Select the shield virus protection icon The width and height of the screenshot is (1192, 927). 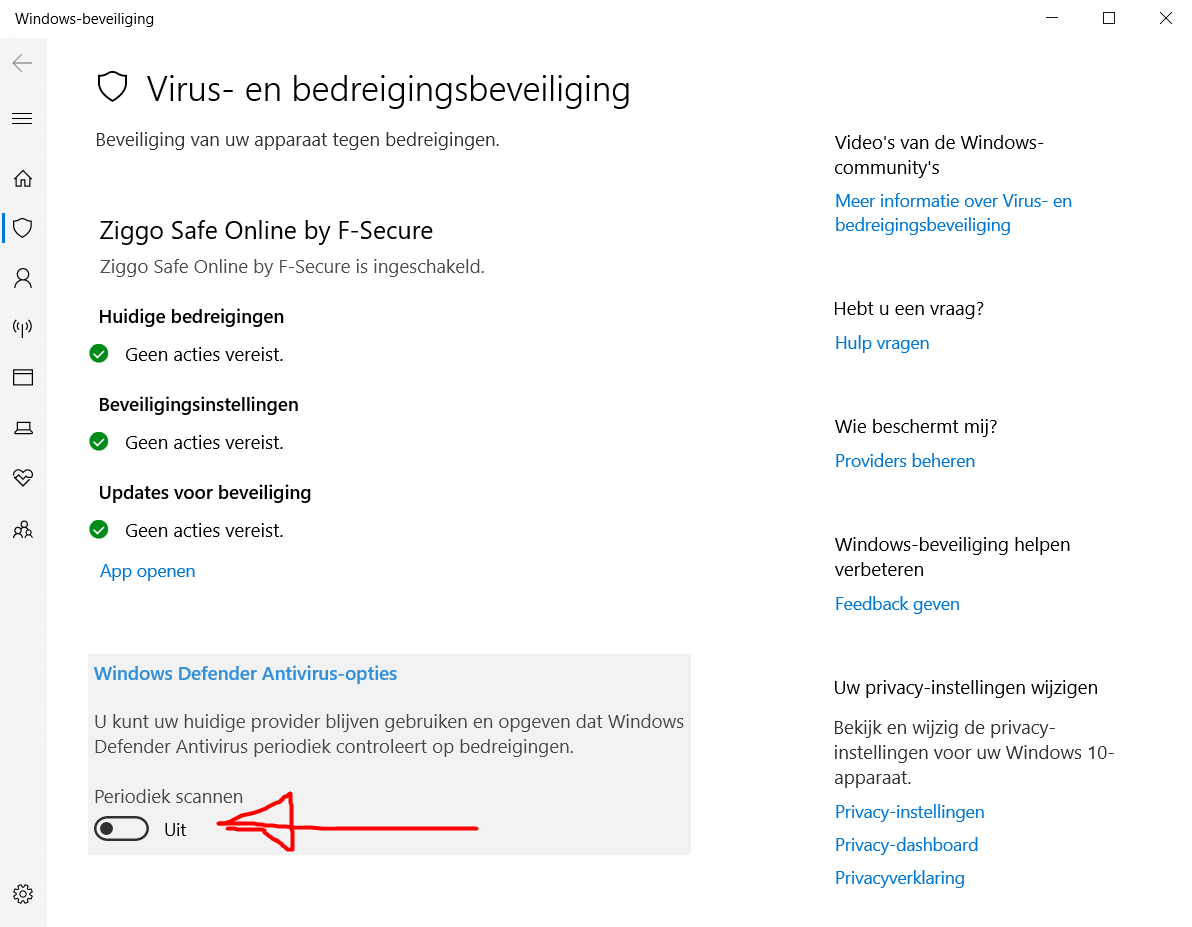(23, 227)
